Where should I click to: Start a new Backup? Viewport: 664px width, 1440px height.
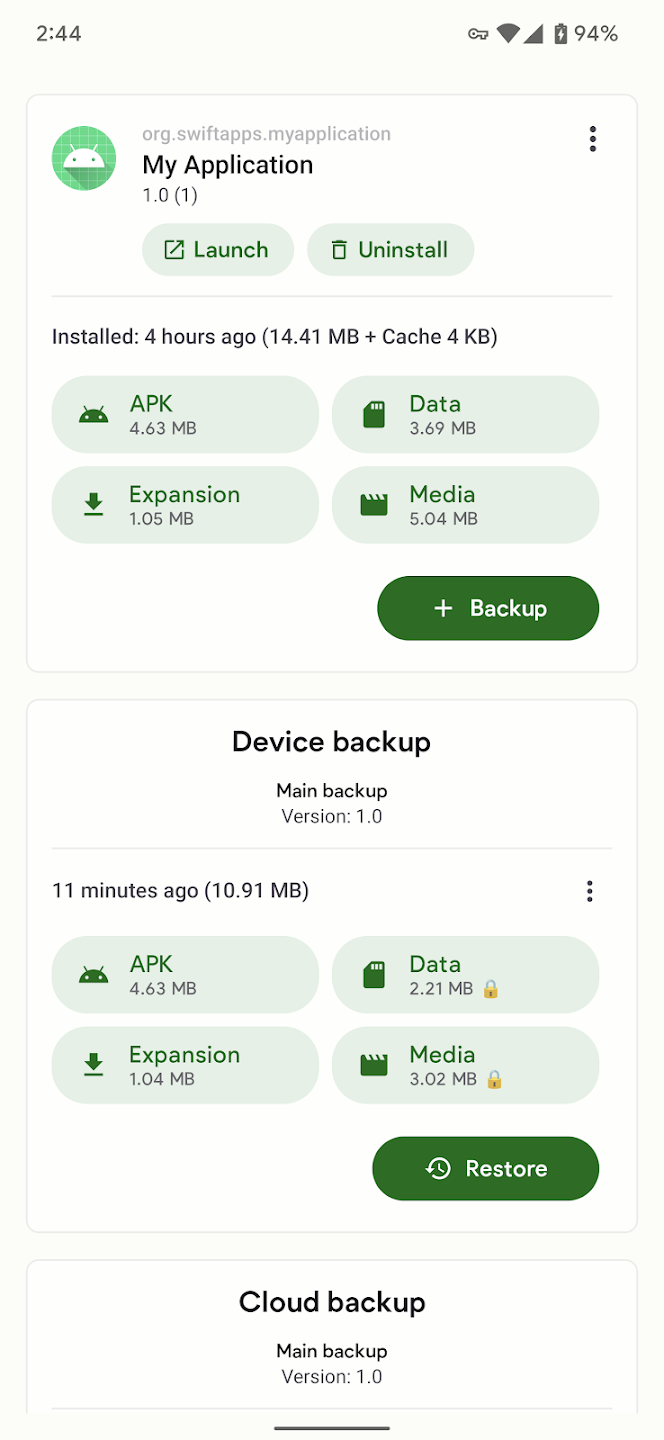point(488,608)
